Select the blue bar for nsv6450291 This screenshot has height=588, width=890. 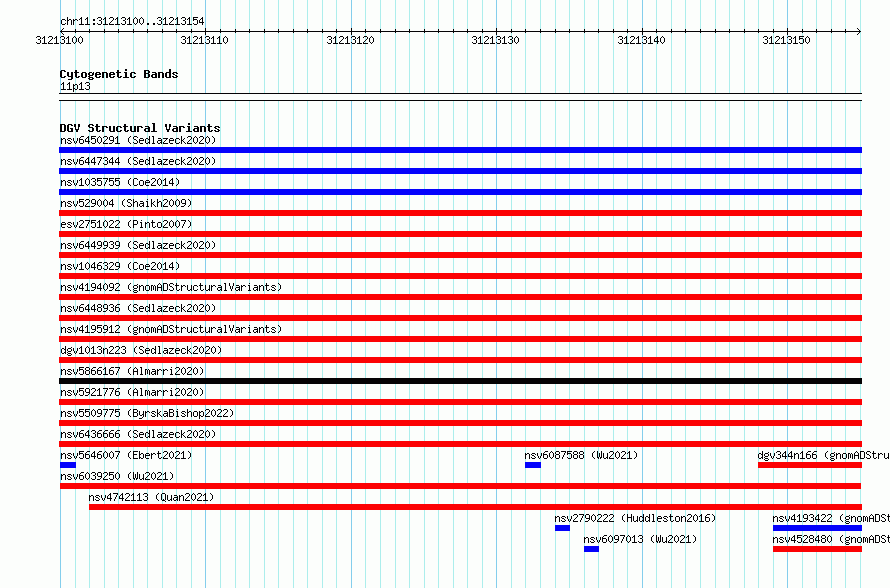pos(460,150)
